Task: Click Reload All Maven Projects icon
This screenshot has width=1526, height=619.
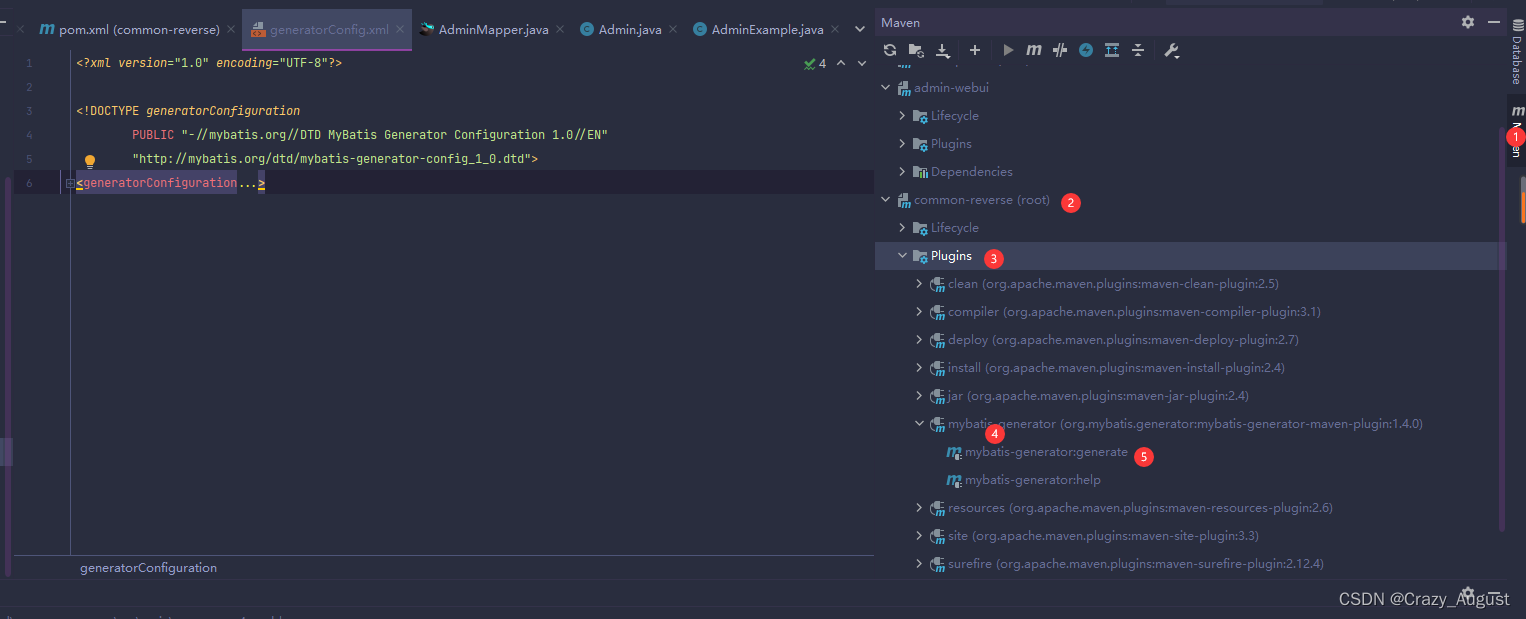Action: point(890,50)
